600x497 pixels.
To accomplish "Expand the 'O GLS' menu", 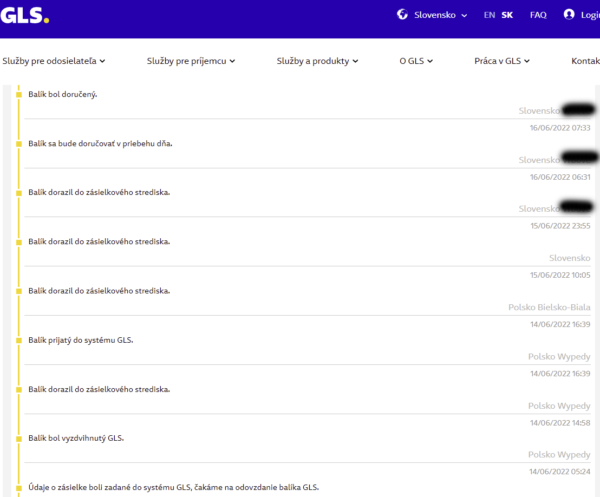I will tap(416, 61).
